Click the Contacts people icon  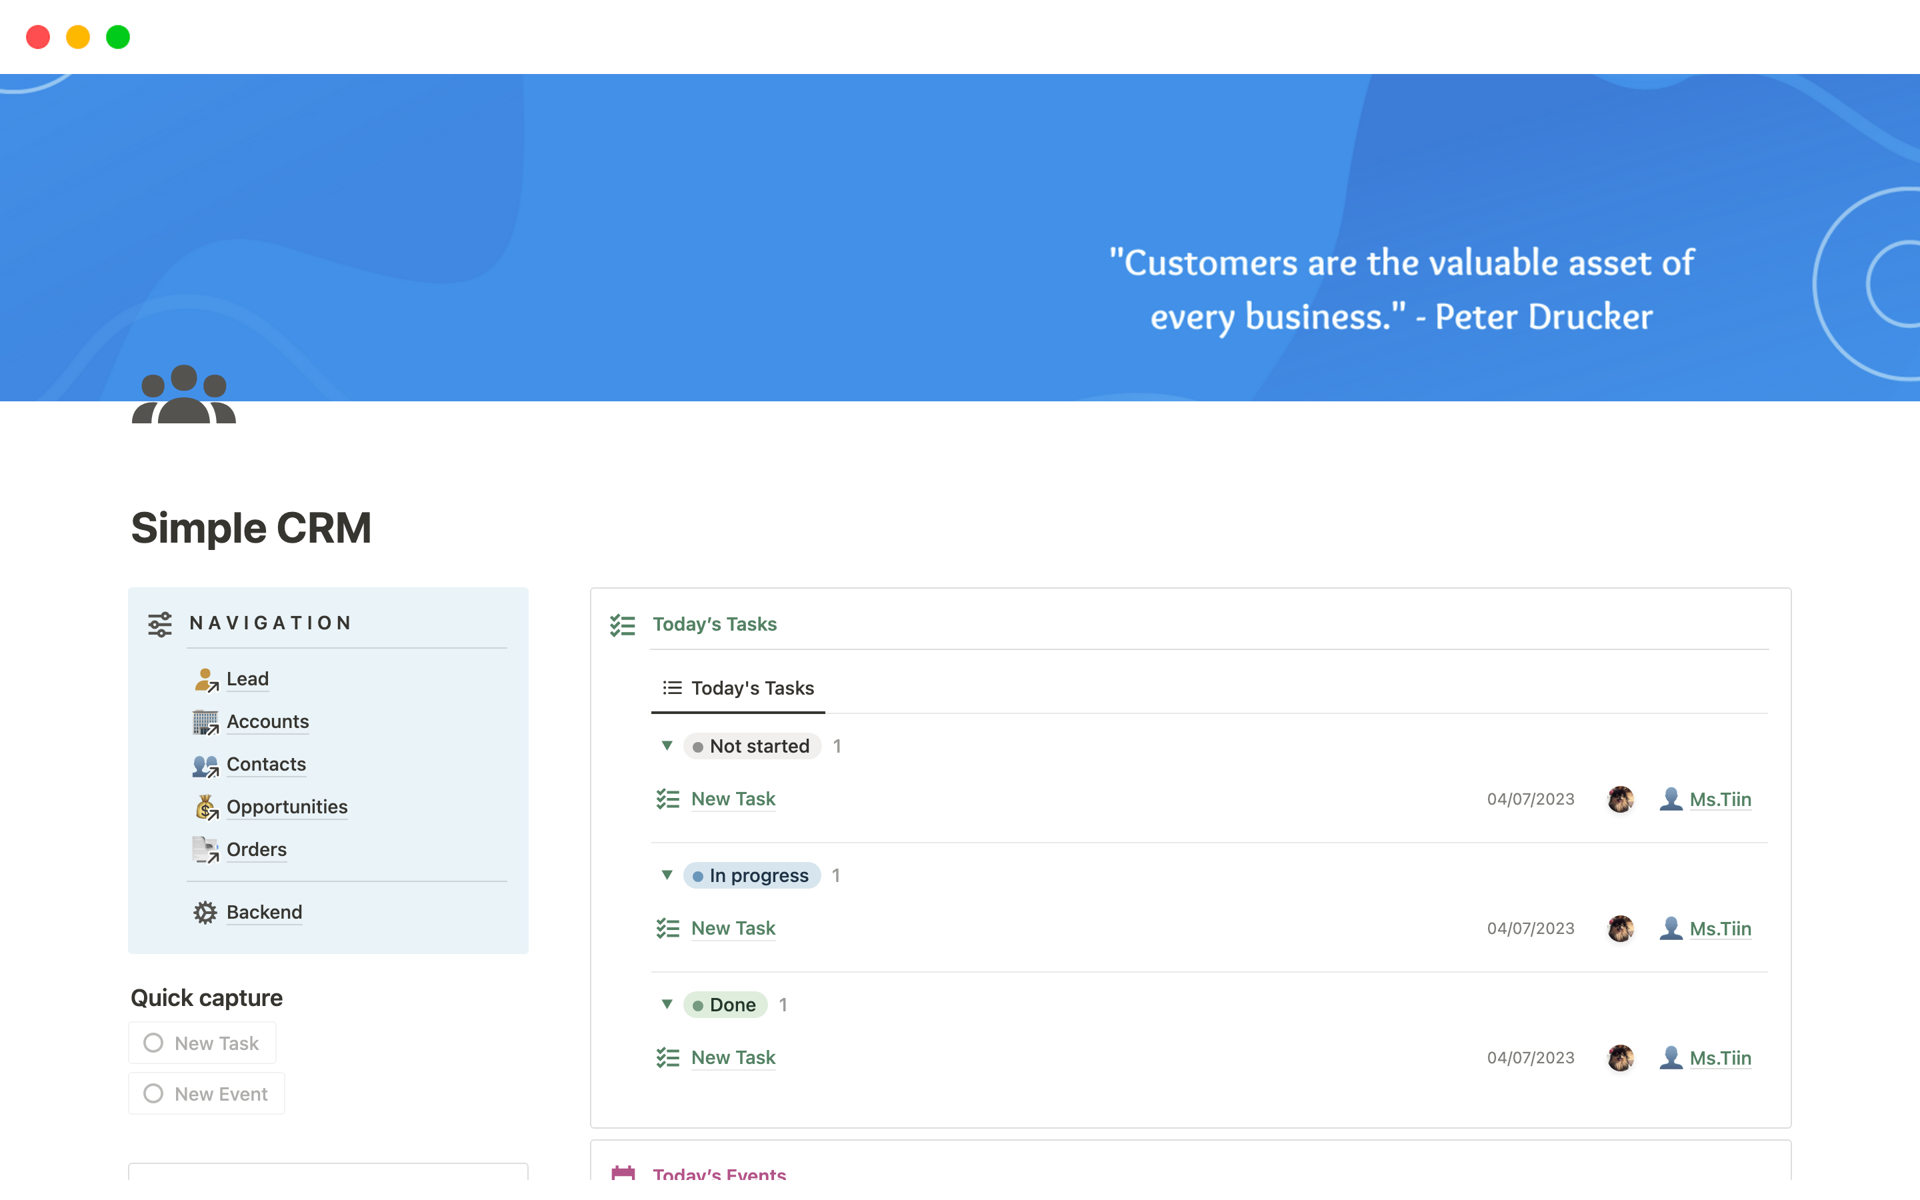point(205,764)
